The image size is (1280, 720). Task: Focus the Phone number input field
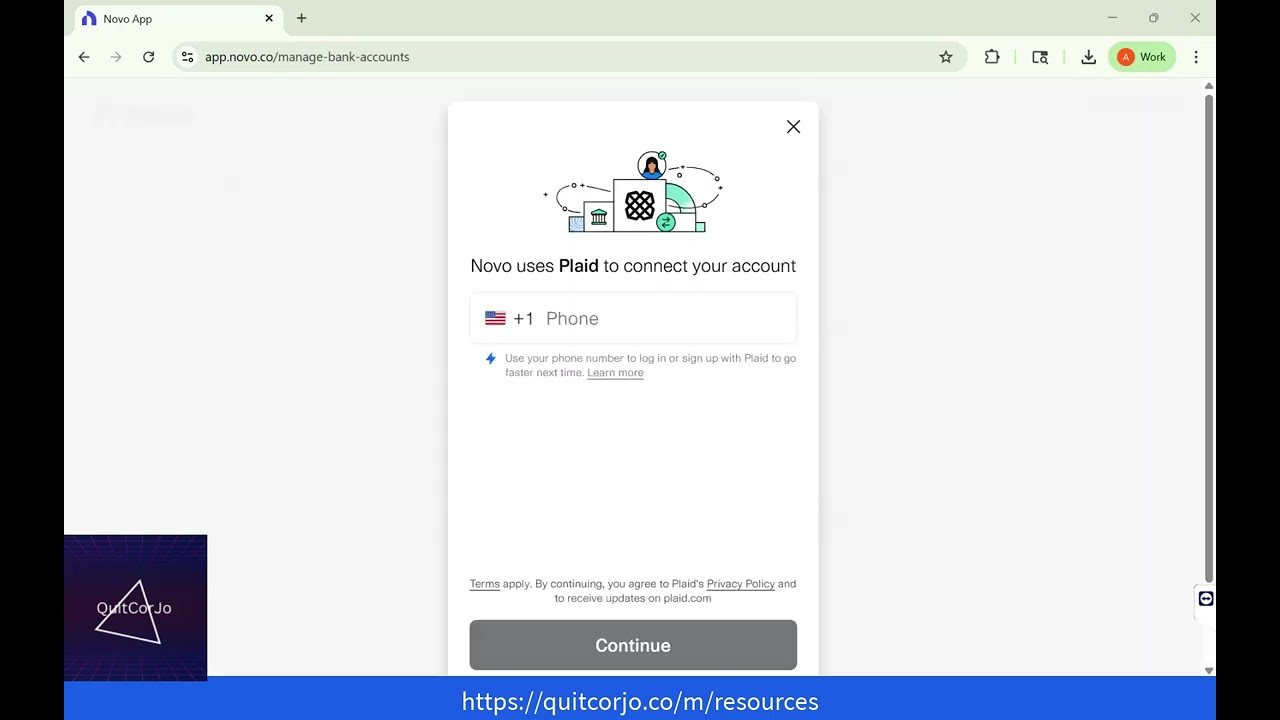point(633,318)
